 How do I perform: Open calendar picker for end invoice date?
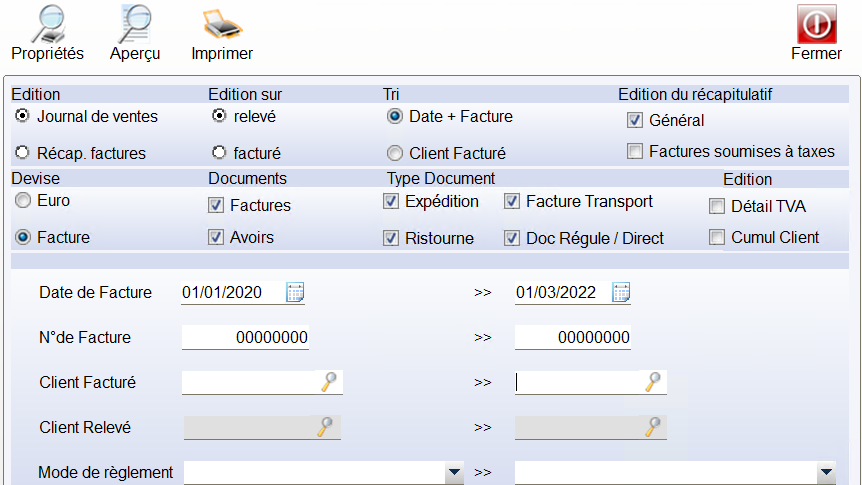point(621,293)
